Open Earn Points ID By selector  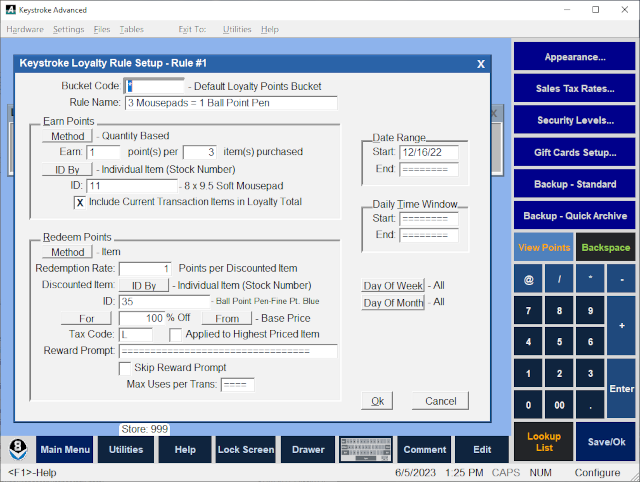tap(68, 169)
